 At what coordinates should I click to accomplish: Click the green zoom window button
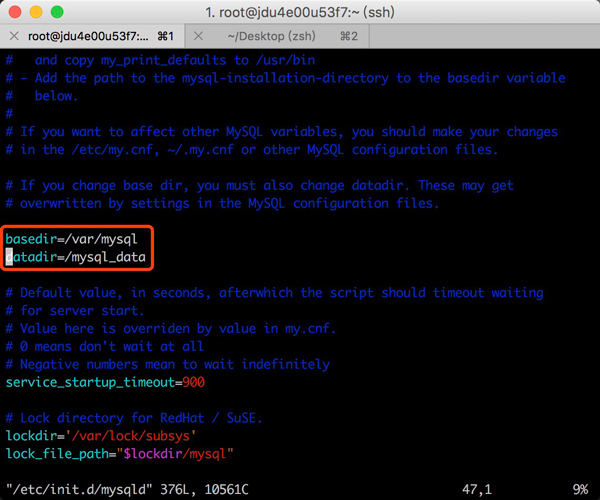click(x=57, y=12)
